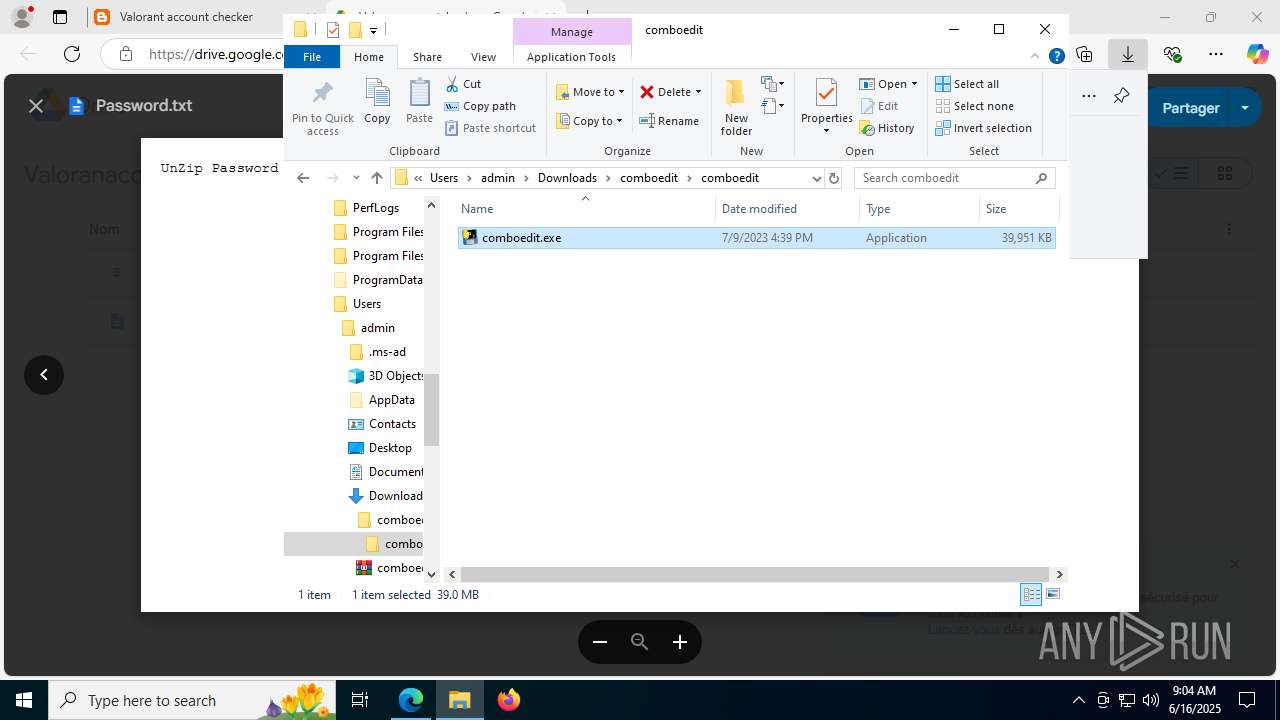Image resolution: width=1280 pixels, height=720 pixels.
Task: Expand the Open dropdown arrow in the ribbon
Action: coord(914,84)
